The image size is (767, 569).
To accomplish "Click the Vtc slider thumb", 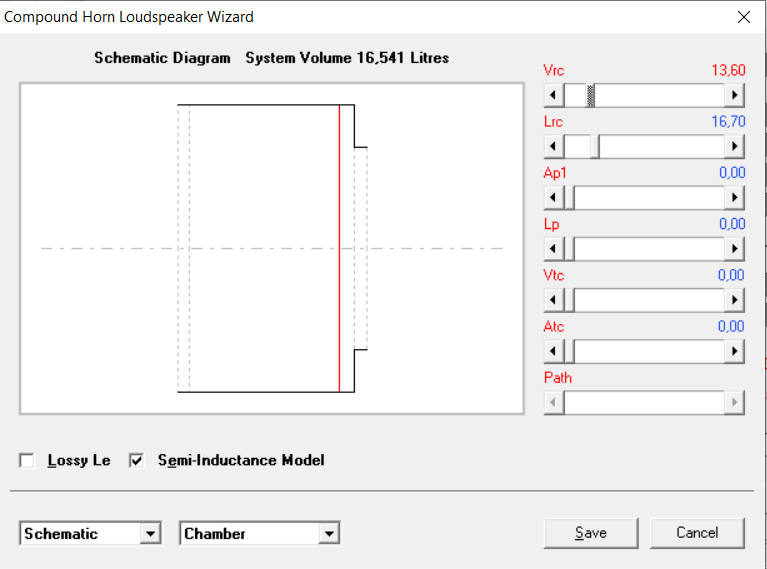I will [x=569, y=300].
